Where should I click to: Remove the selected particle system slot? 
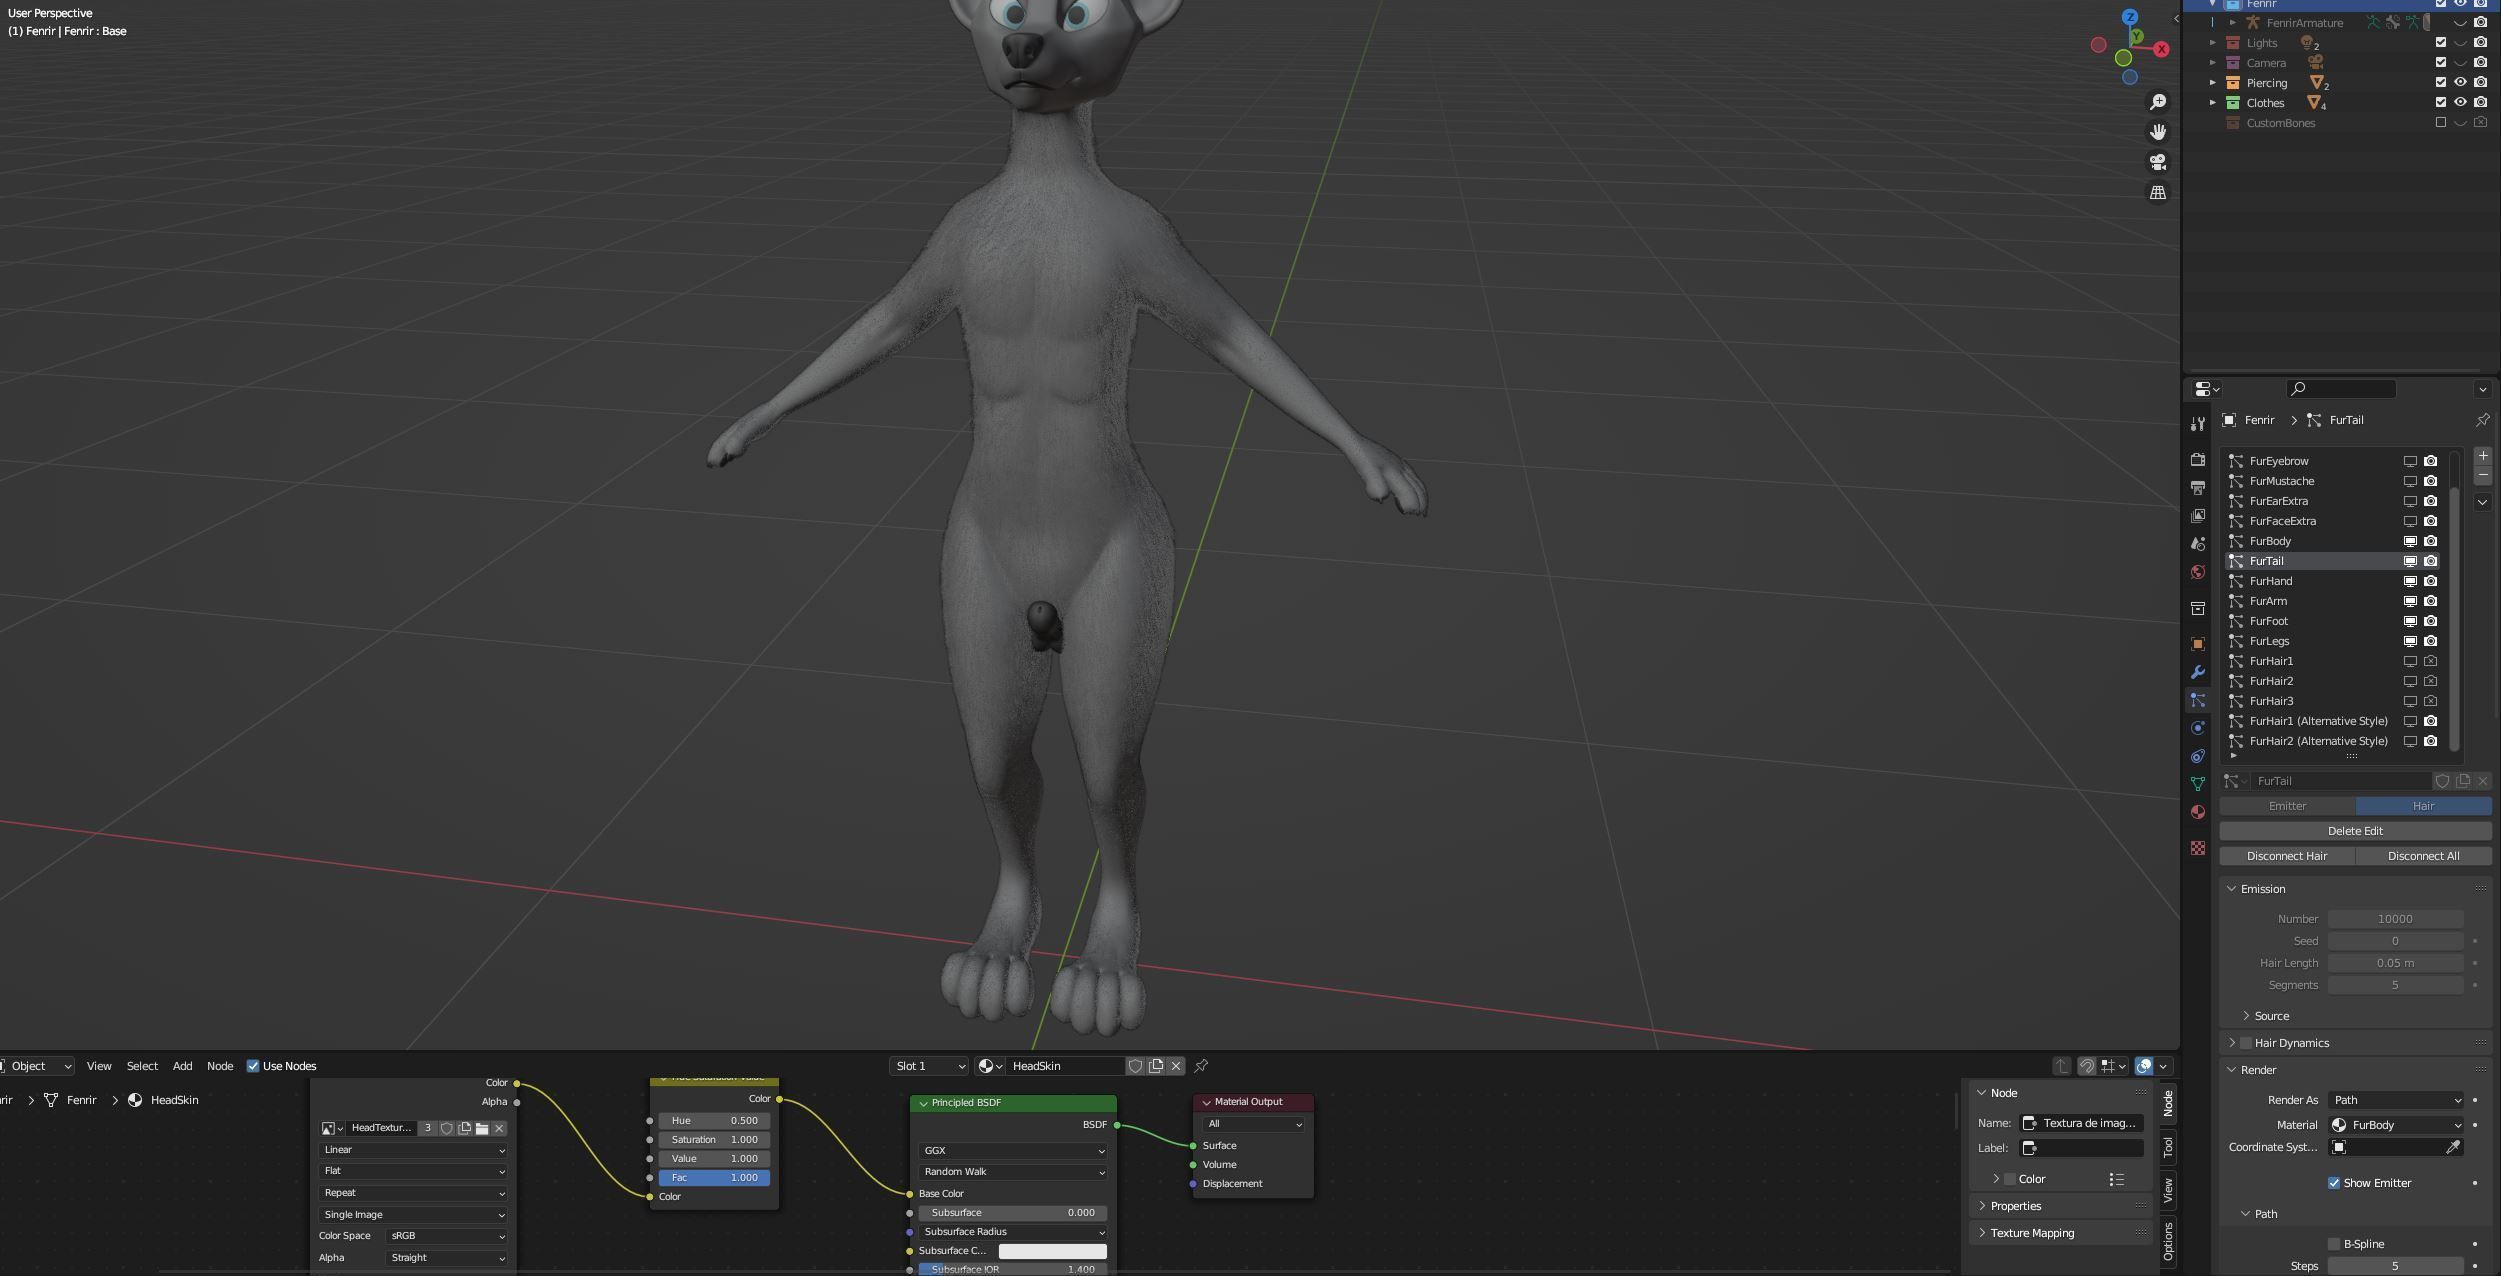coord(2482,476)
